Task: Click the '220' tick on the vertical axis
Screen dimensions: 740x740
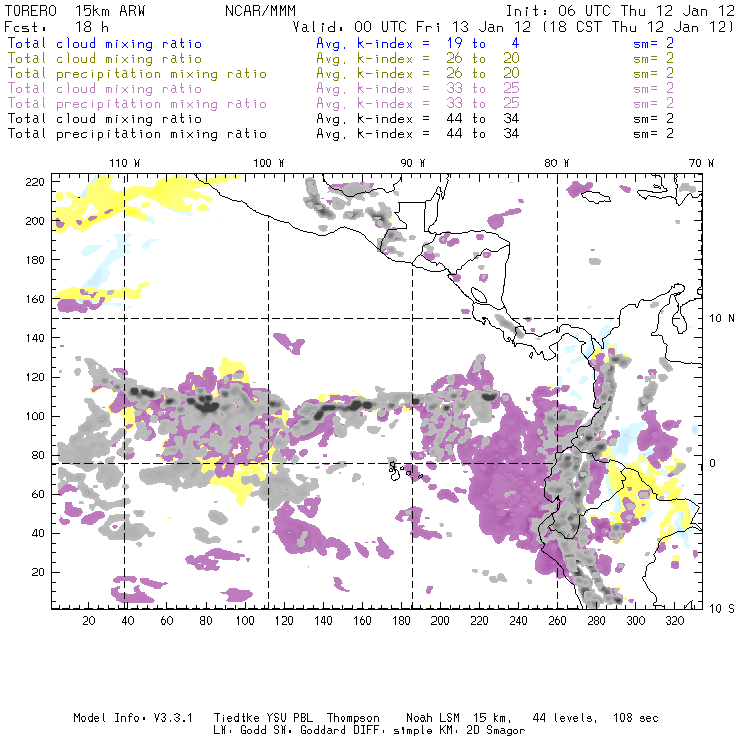Action: coord(35,182)
